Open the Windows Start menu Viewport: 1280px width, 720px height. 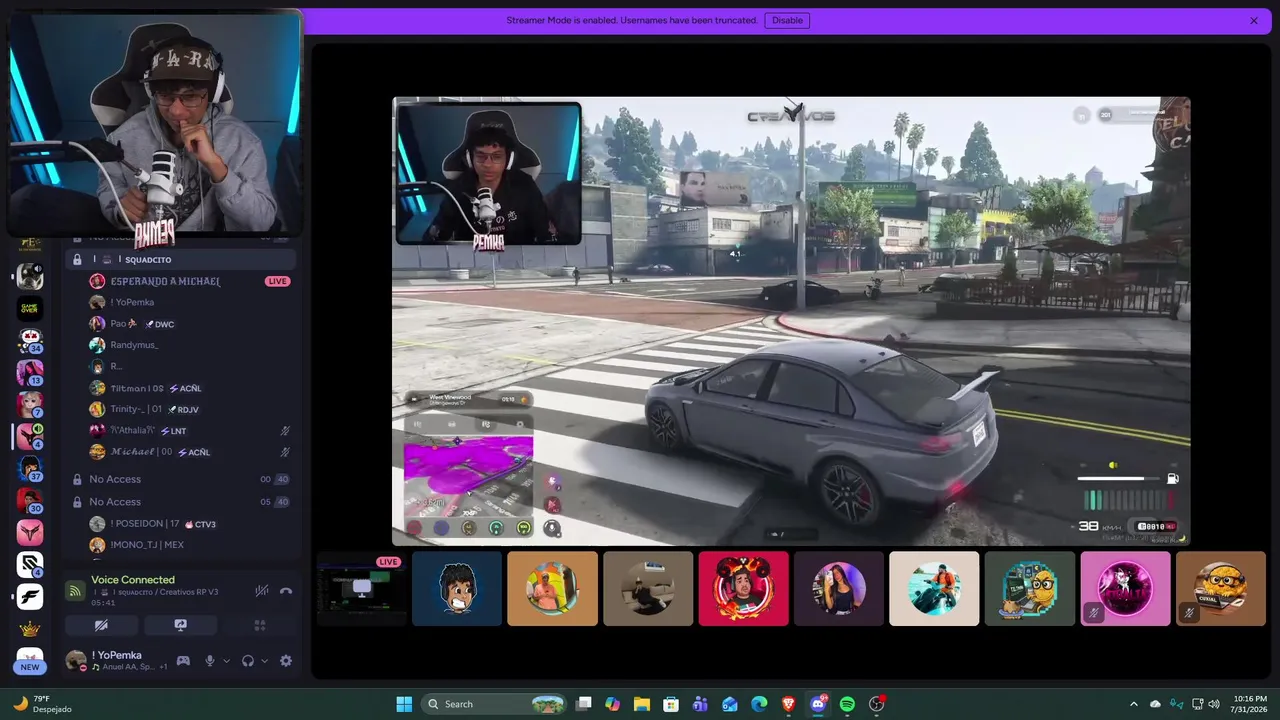click(x=404, y=704)
